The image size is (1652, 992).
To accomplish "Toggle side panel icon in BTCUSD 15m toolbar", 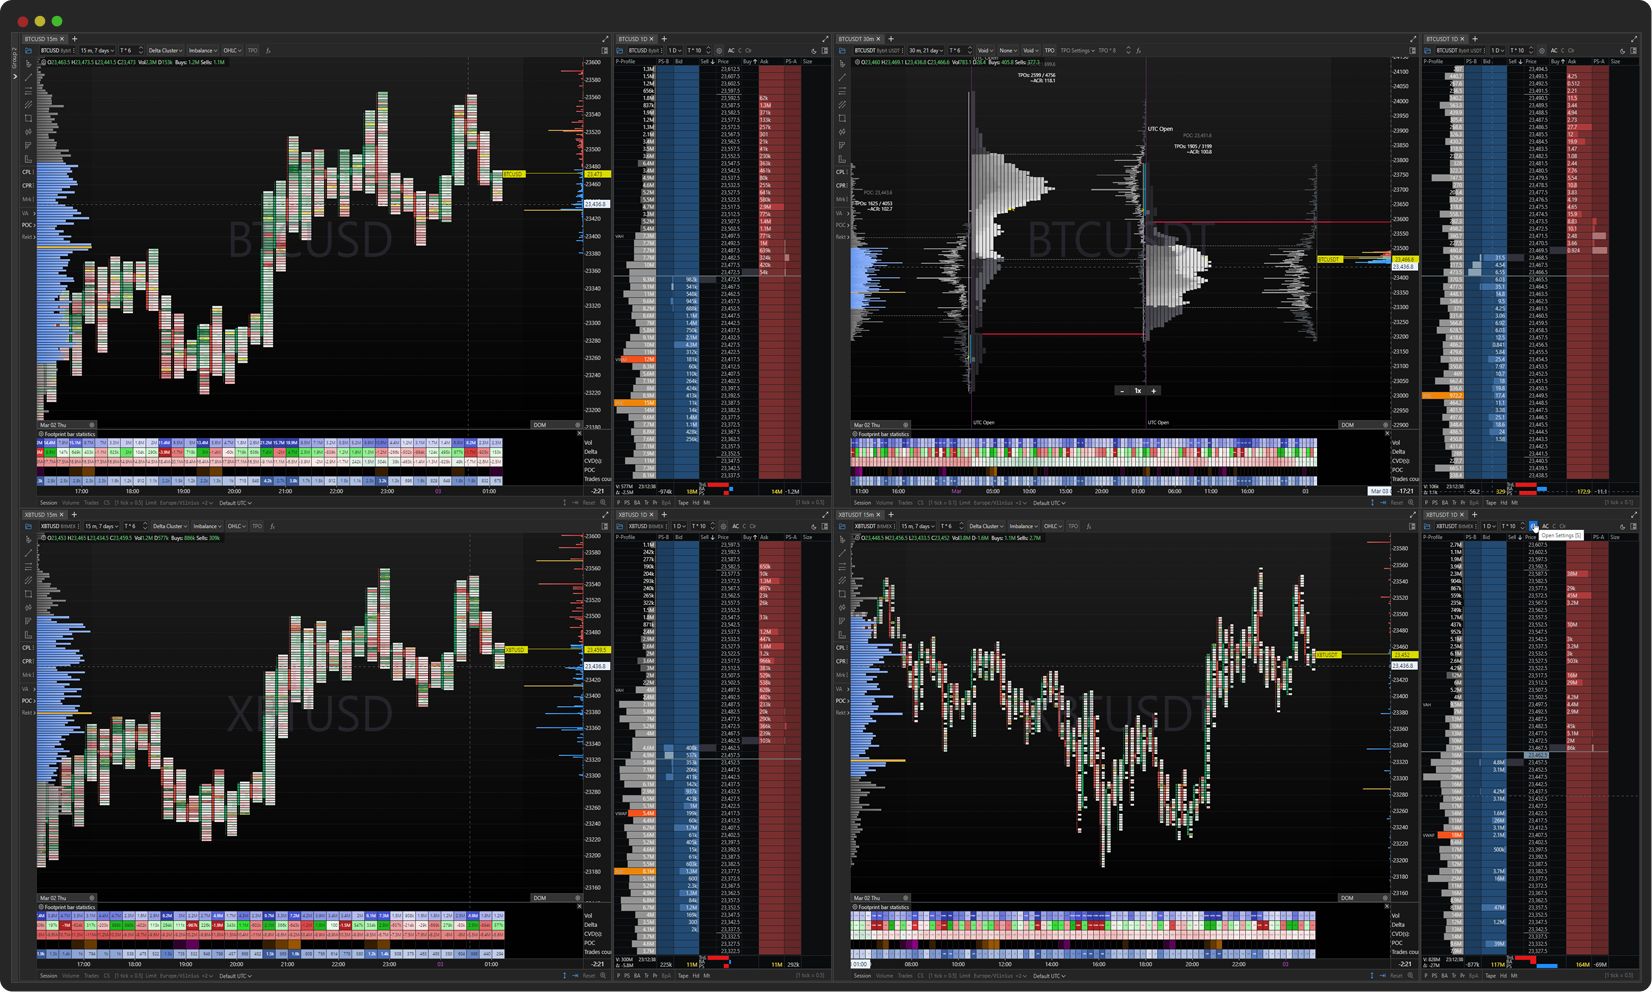I will click(x=604, y=50).
